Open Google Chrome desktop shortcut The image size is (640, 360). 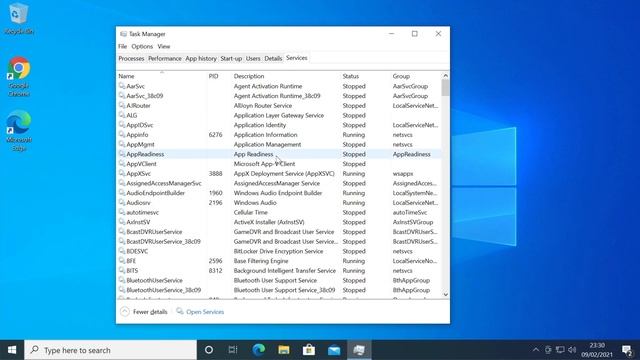(18, 77)
